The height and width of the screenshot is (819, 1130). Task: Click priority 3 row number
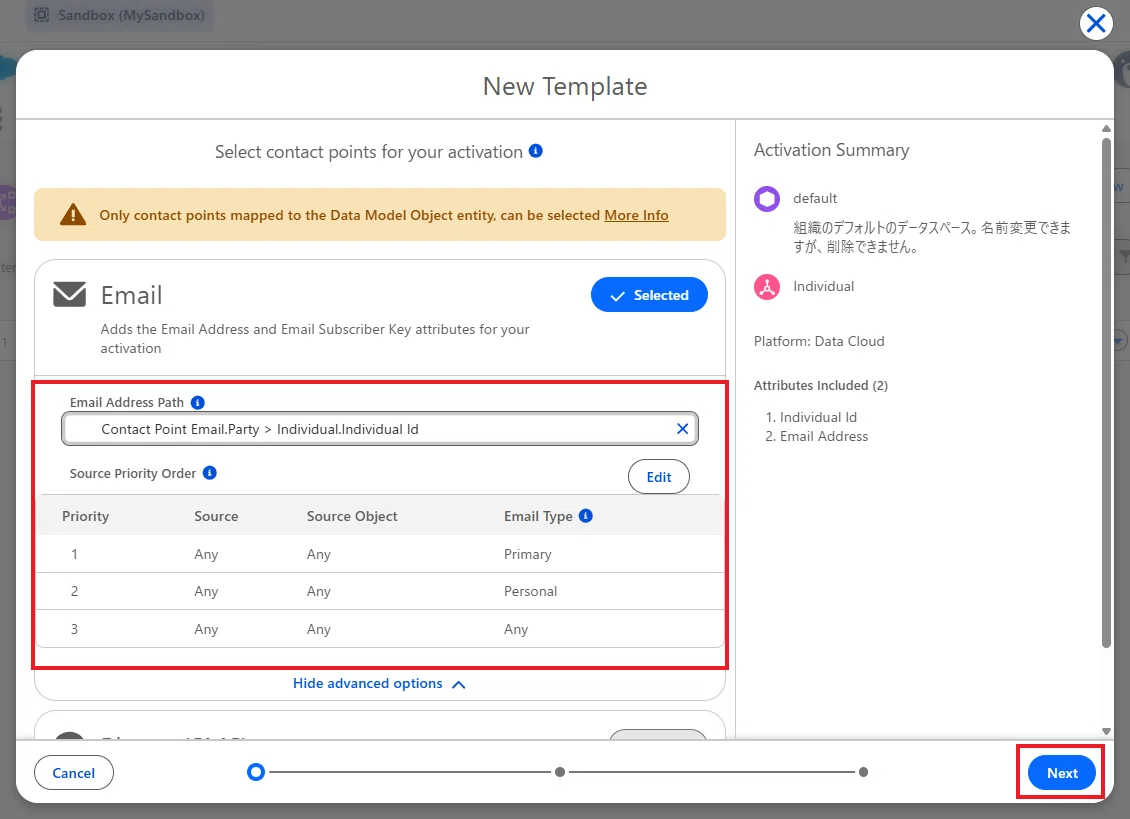pos(74,629)
